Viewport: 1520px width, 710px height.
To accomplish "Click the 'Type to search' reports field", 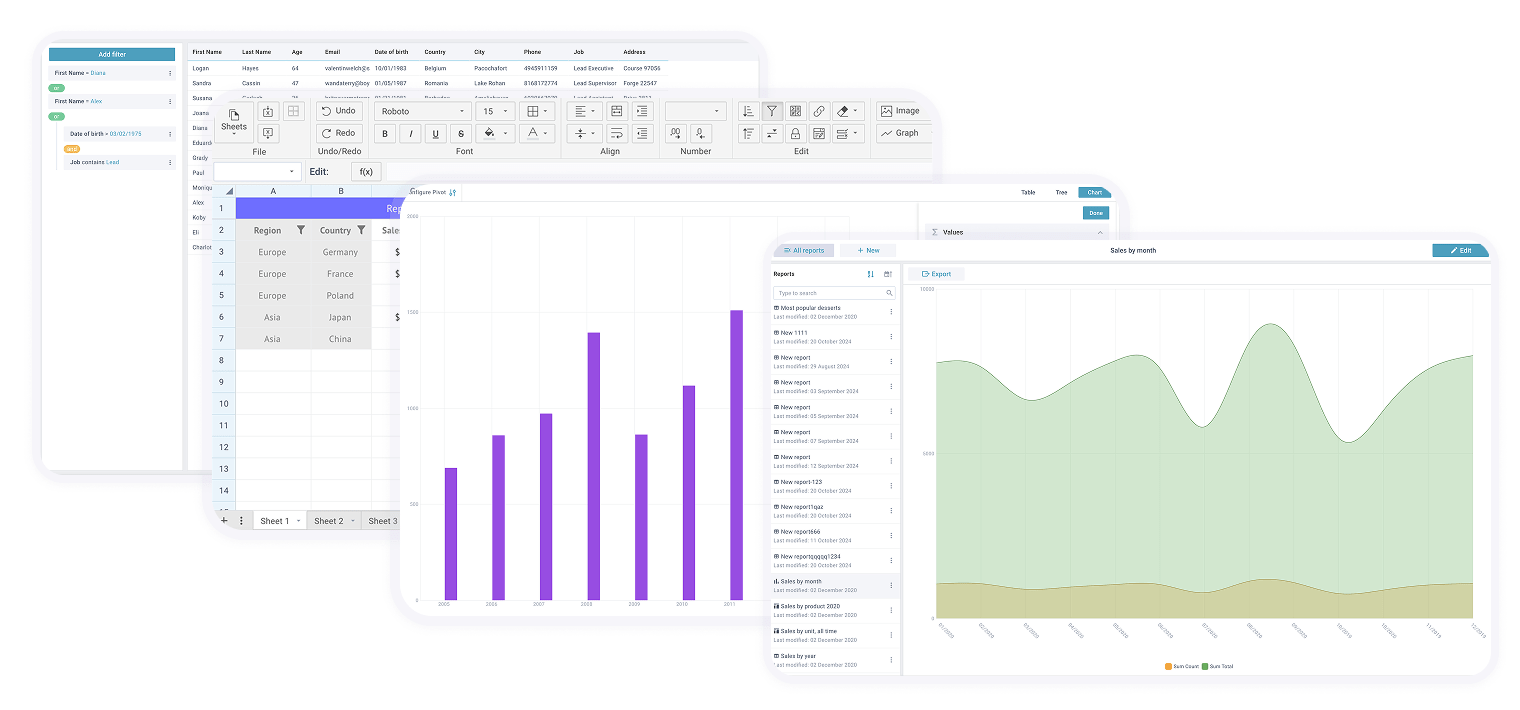I will [x=835, y=293].
